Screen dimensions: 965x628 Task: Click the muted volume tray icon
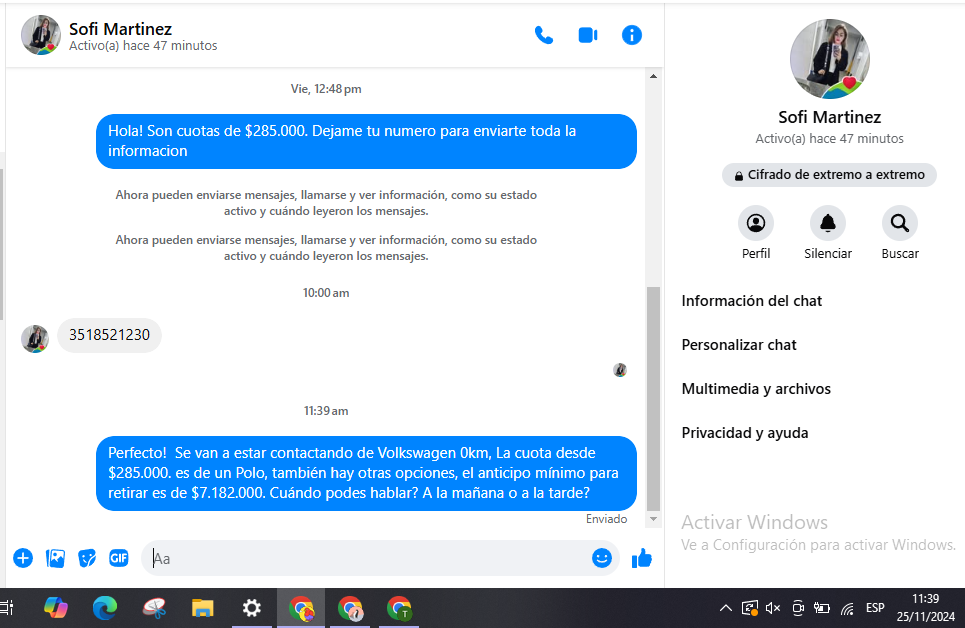(x=773, y=608)
